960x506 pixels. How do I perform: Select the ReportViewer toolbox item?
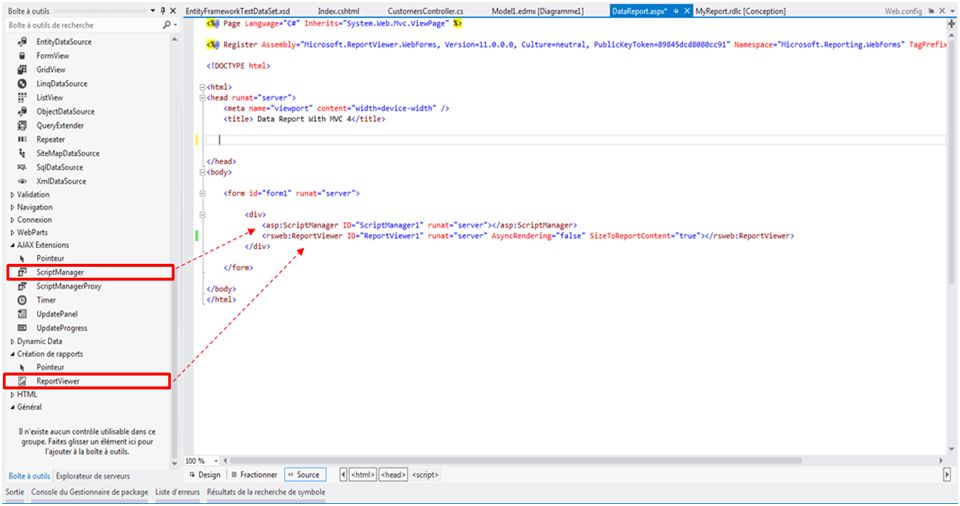pyautogui.click(x=58, y=381)
